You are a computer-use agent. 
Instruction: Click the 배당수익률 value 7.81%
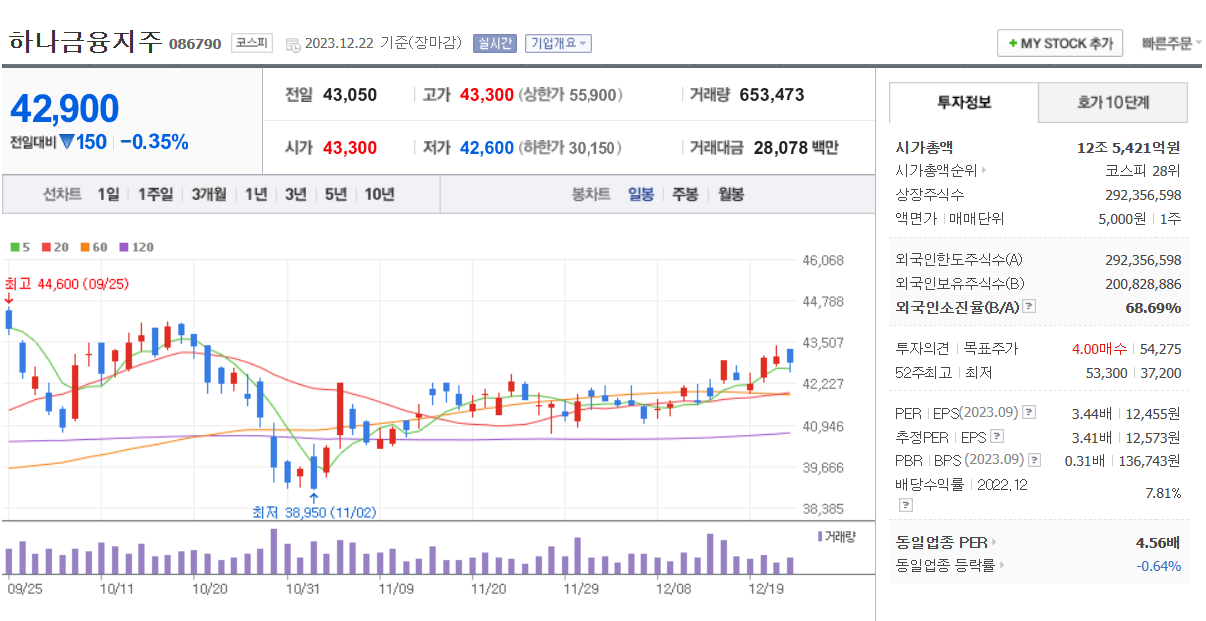(x=1163, y=493)
